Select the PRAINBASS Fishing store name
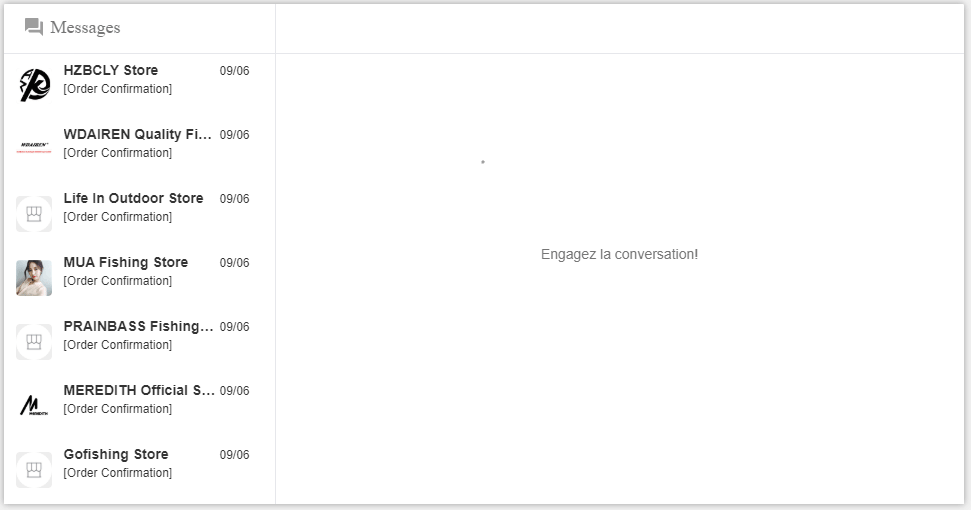Screen dimensions: 971x510 (x=138, y=326)
